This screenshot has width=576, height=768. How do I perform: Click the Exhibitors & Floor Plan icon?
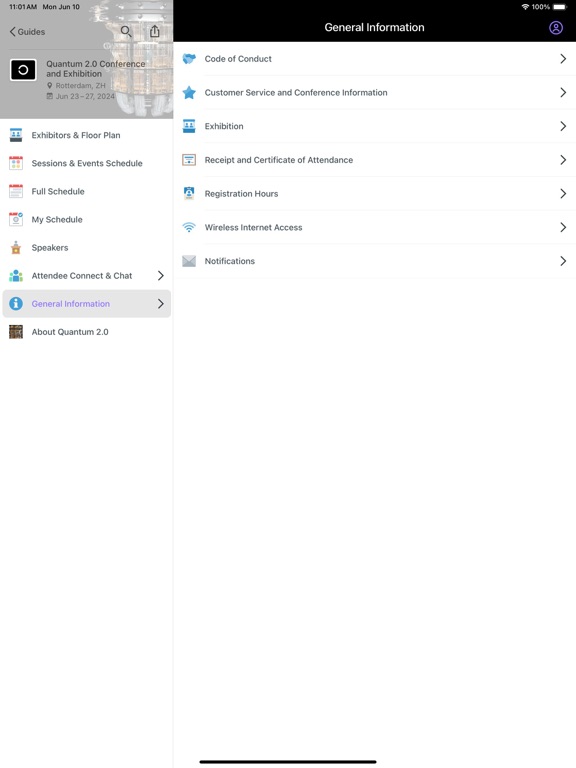point(16,135)
